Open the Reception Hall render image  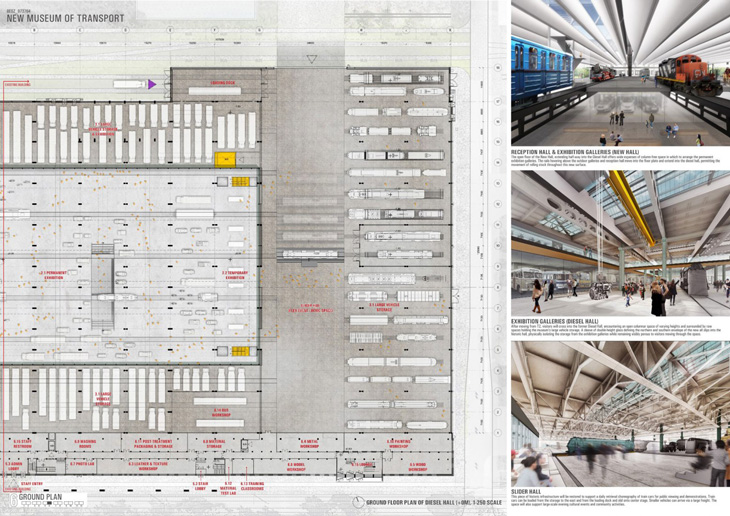pos(620,73)
